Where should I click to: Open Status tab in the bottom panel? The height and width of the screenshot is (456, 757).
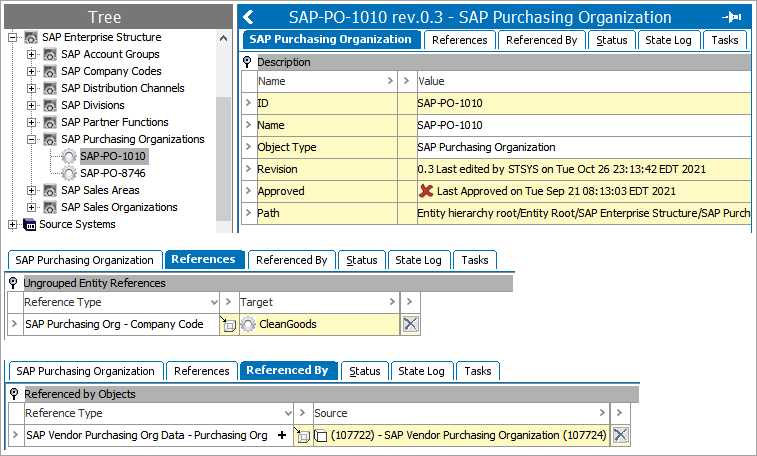tap(364, 371)
